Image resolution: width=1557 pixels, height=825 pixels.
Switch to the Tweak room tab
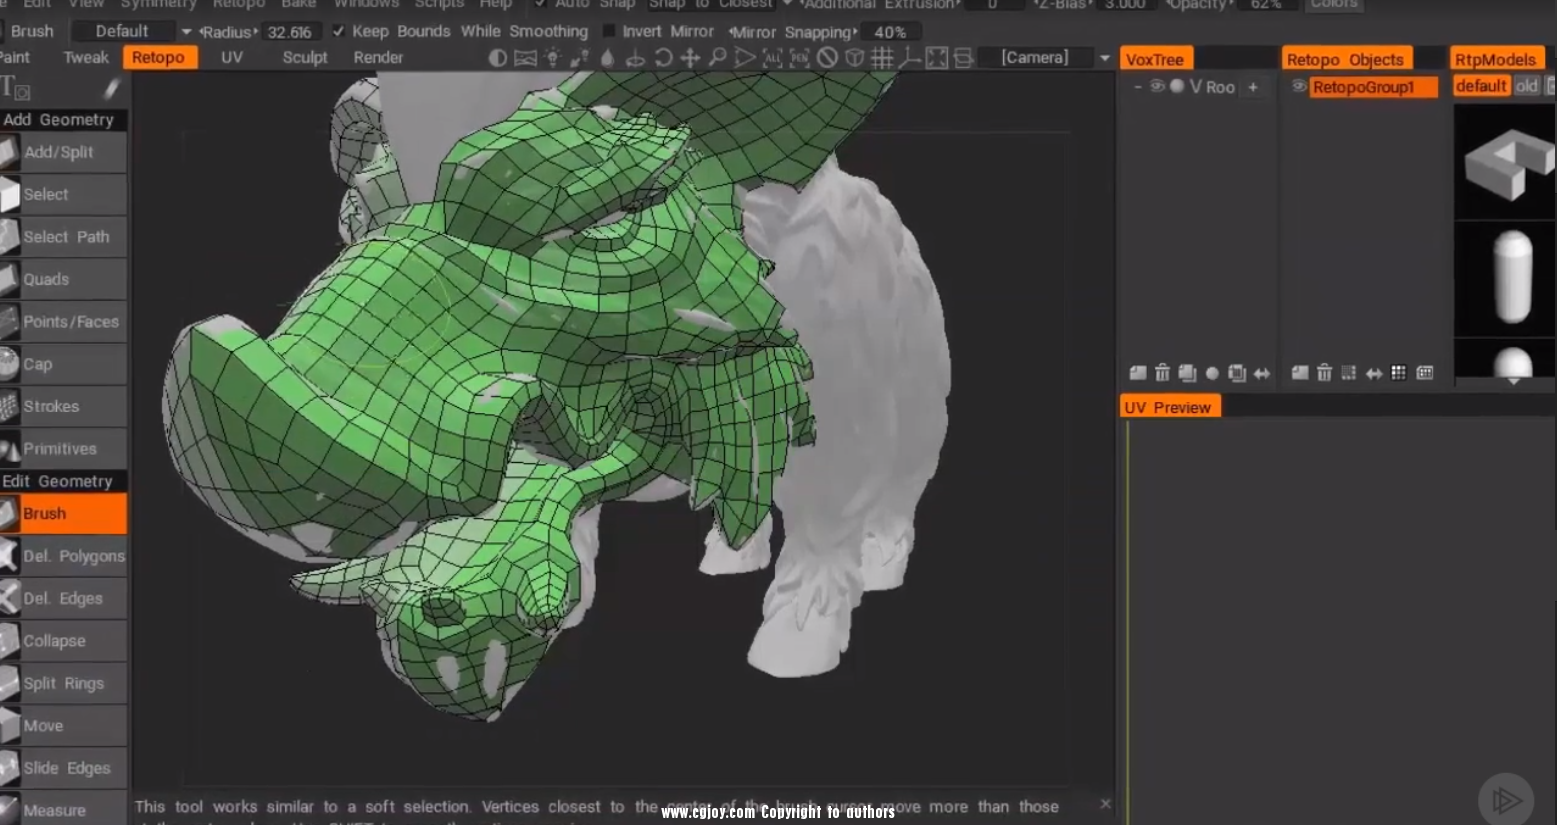tap(86, 58)
